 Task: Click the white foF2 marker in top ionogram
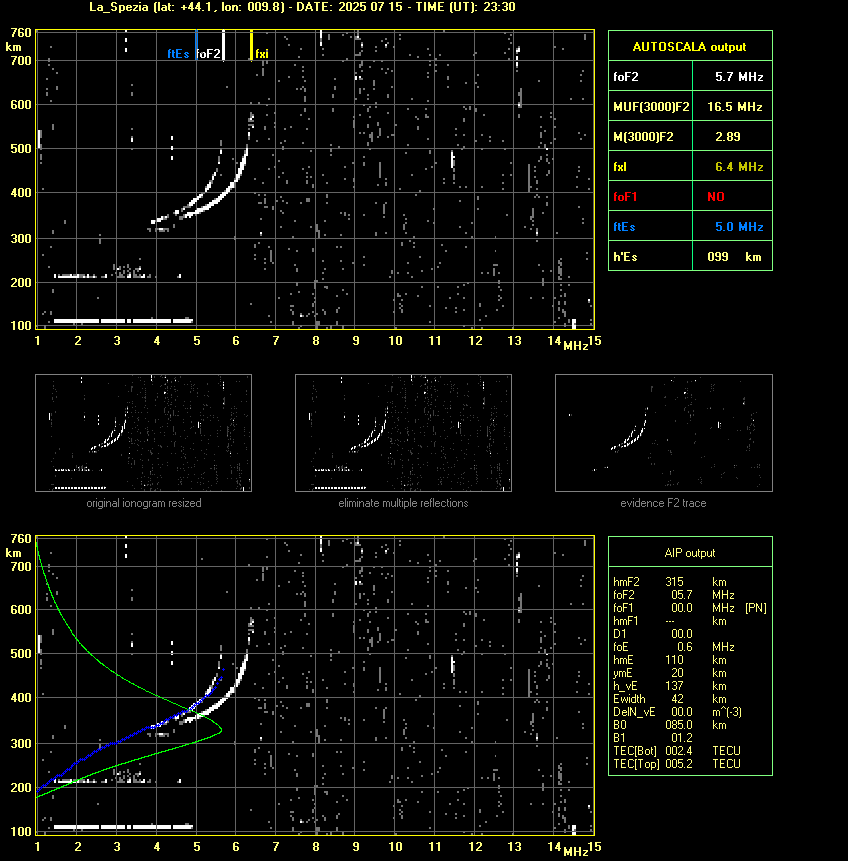click(223, 45)
